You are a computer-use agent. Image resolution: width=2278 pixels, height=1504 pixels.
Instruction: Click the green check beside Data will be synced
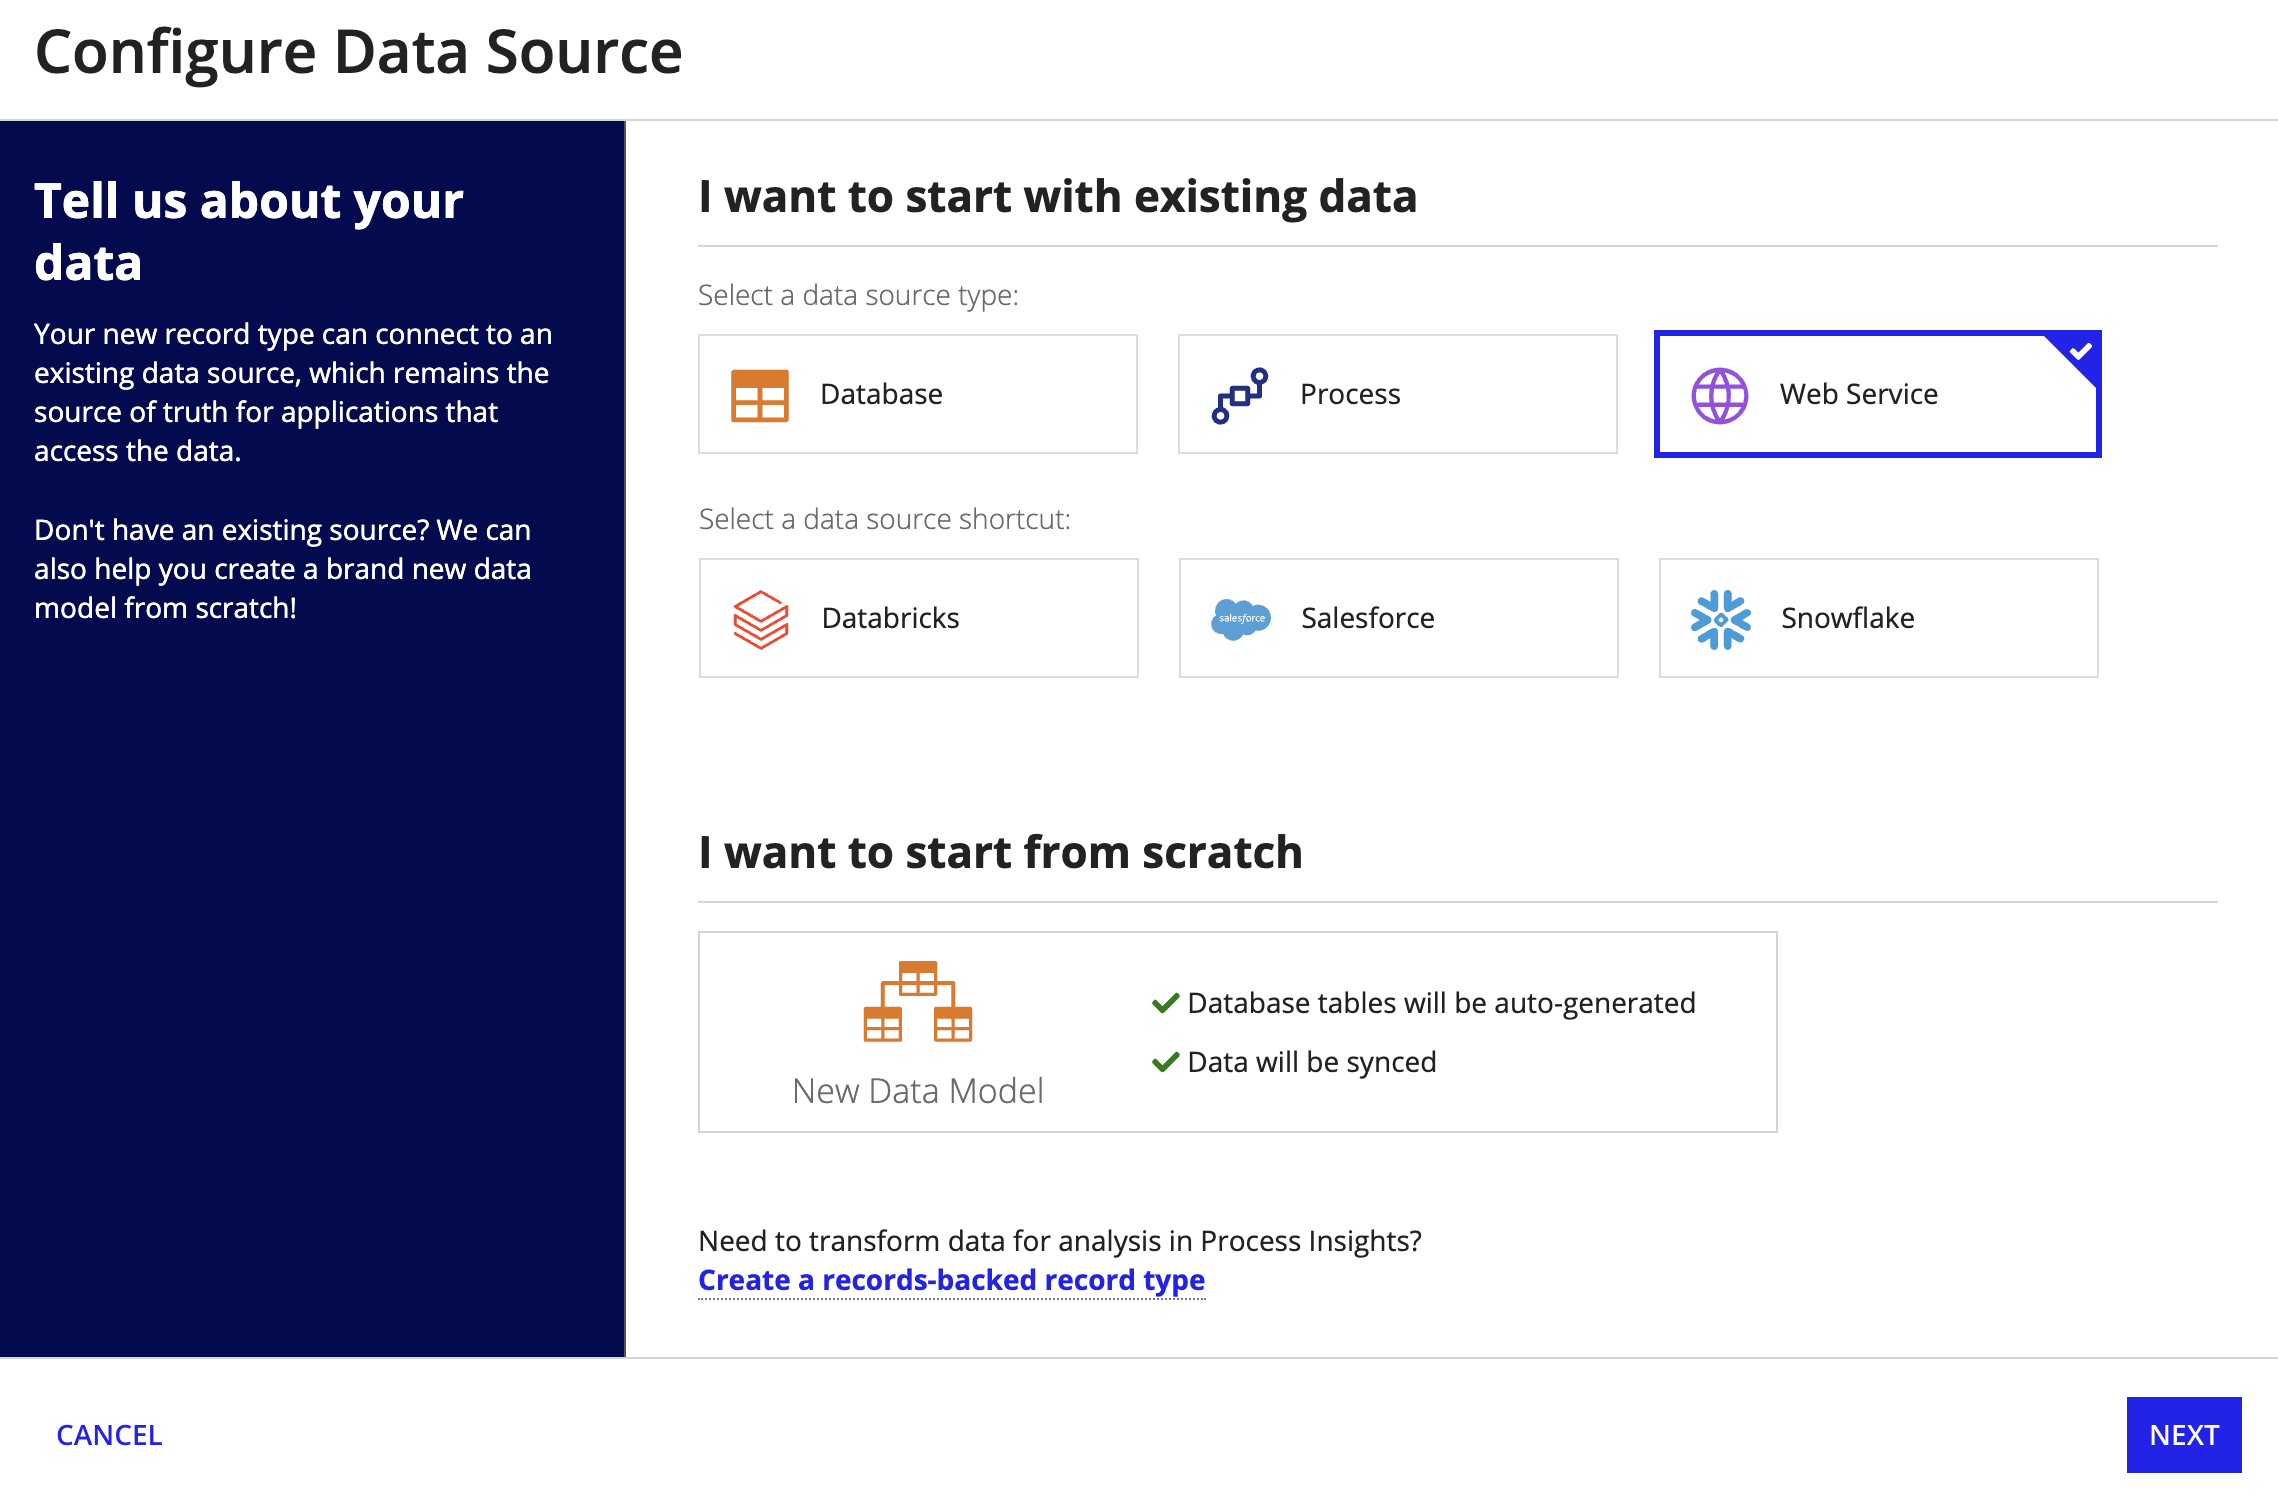[1165, 1062]
